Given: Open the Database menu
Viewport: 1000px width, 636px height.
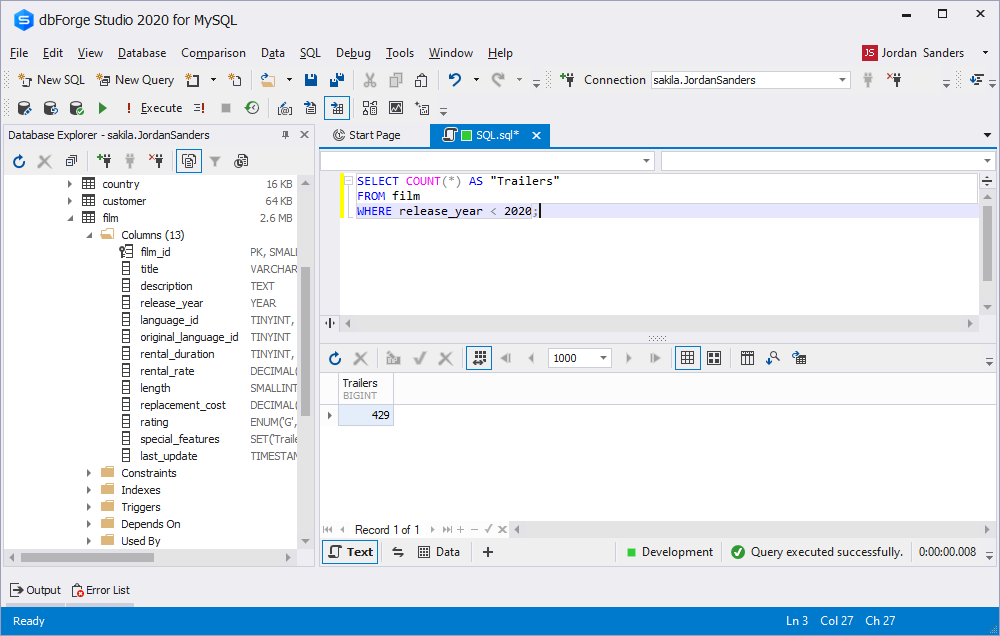Looking at the screenshot, I should [x=142, y=53].
